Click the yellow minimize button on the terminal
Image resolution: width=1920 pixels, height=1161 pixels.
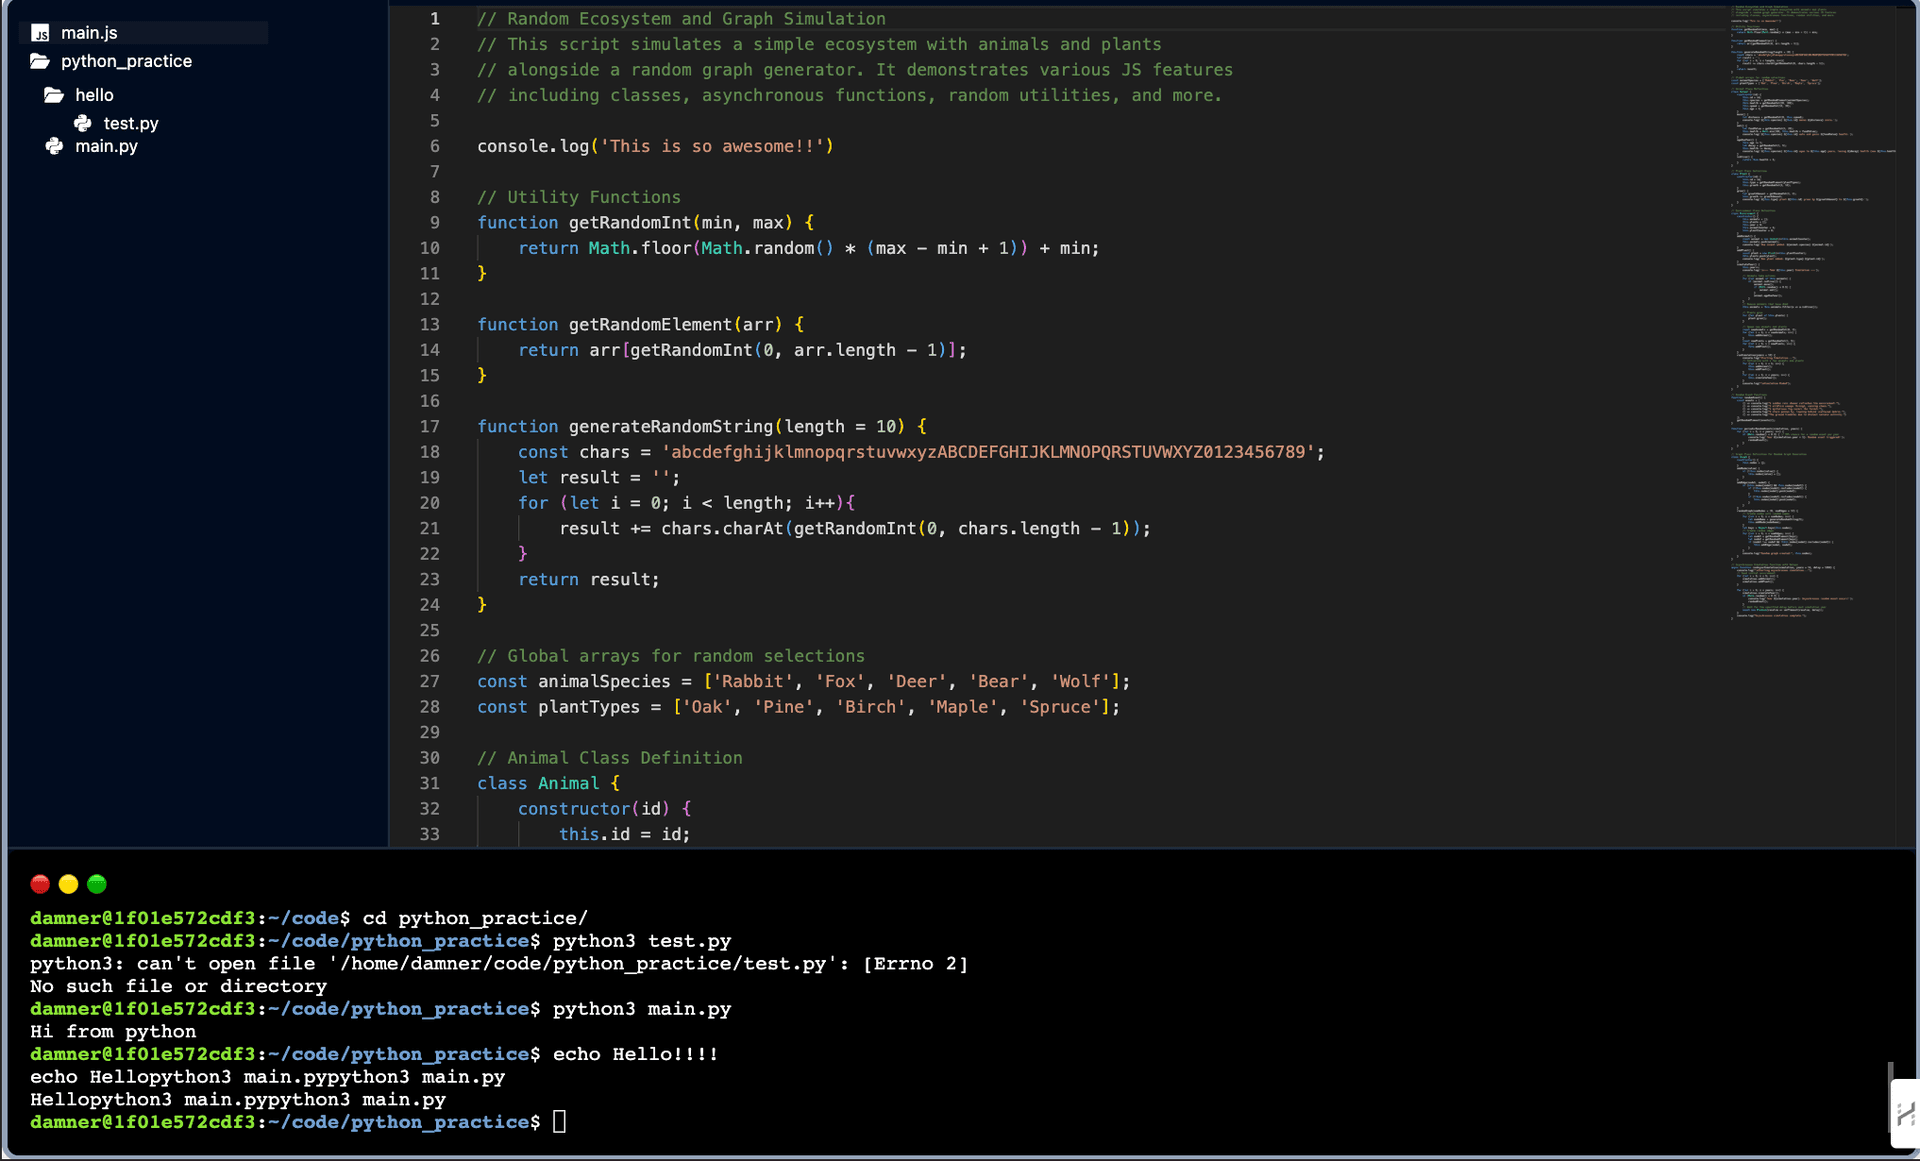[68, 884]
